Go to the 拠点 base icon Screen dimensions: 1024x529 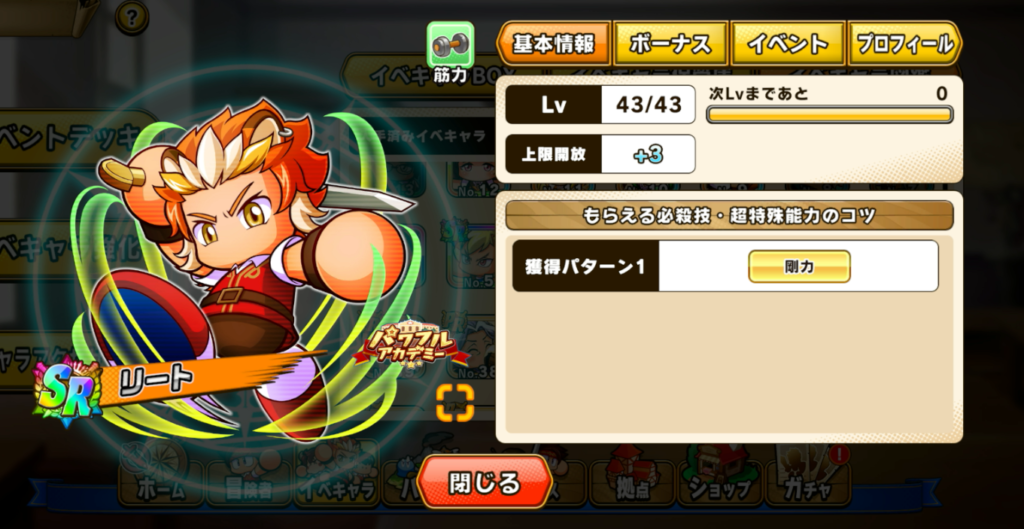tap(632, 475)
